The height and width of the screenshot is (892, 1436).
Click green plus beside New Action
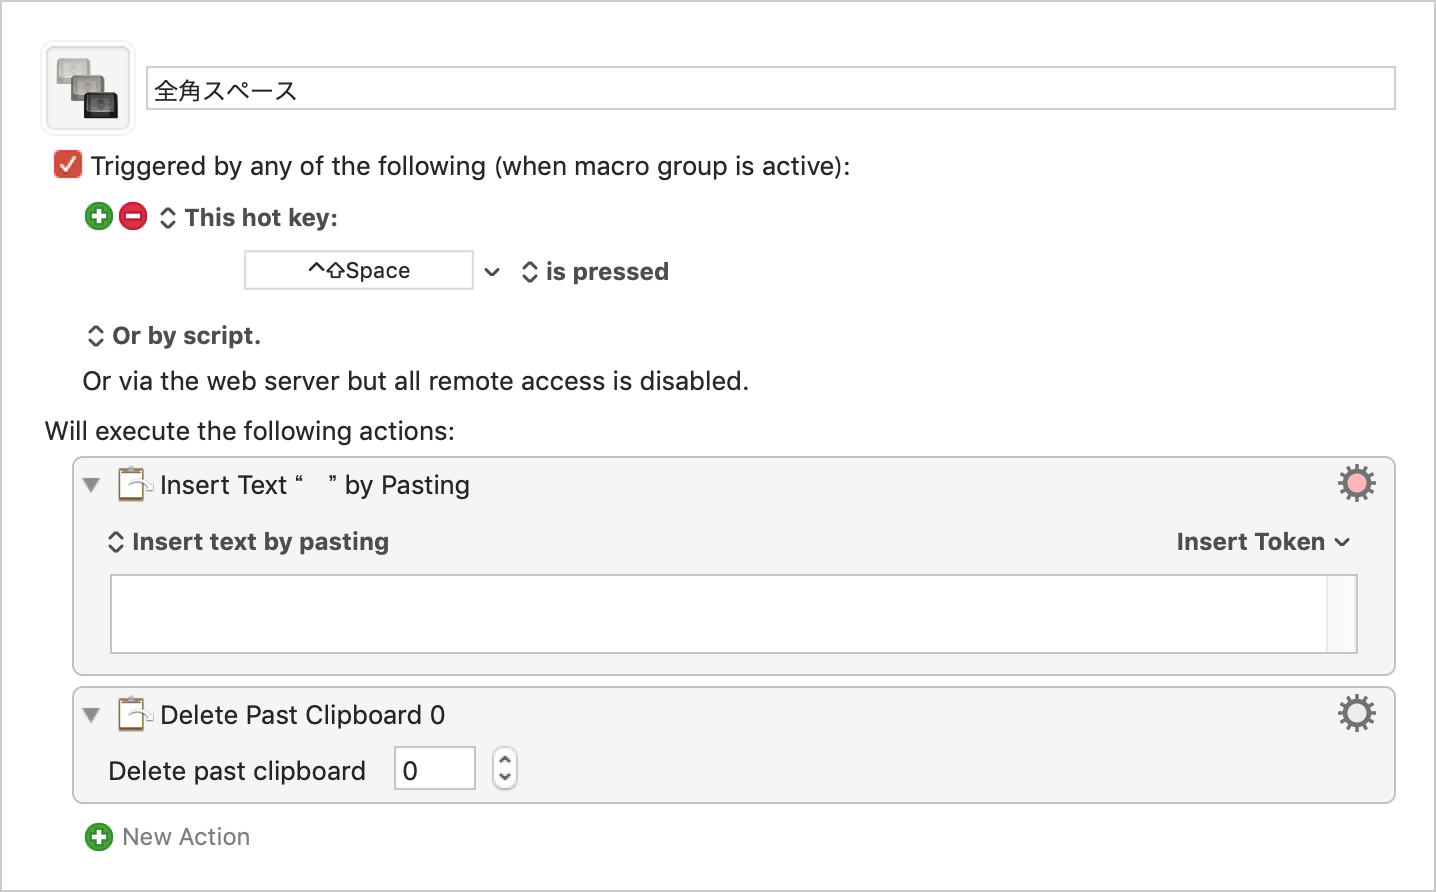[x=99, y=837]
